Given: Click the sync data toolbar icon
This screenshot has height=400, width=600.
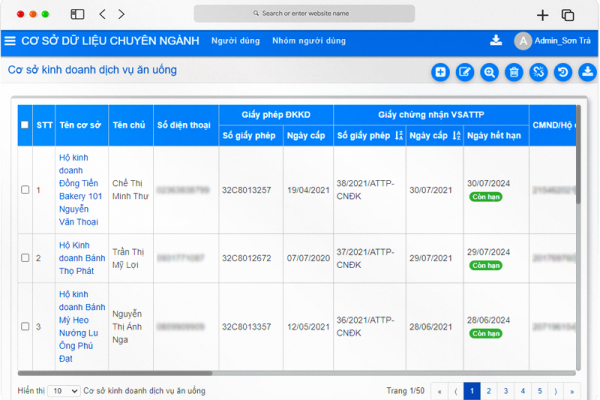Looking at the screenshot, I should (x=538, y=72).
